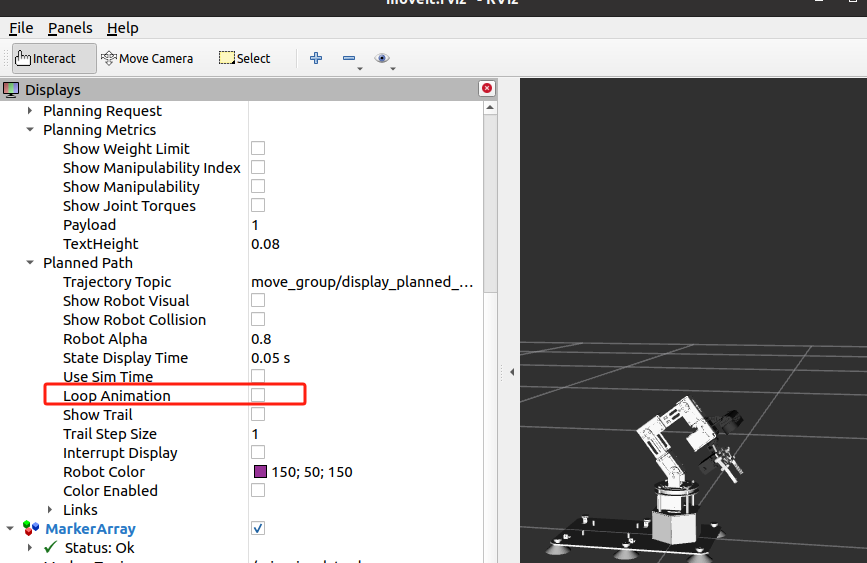Enable Show Robot Collision checkbox

(258, 319)
